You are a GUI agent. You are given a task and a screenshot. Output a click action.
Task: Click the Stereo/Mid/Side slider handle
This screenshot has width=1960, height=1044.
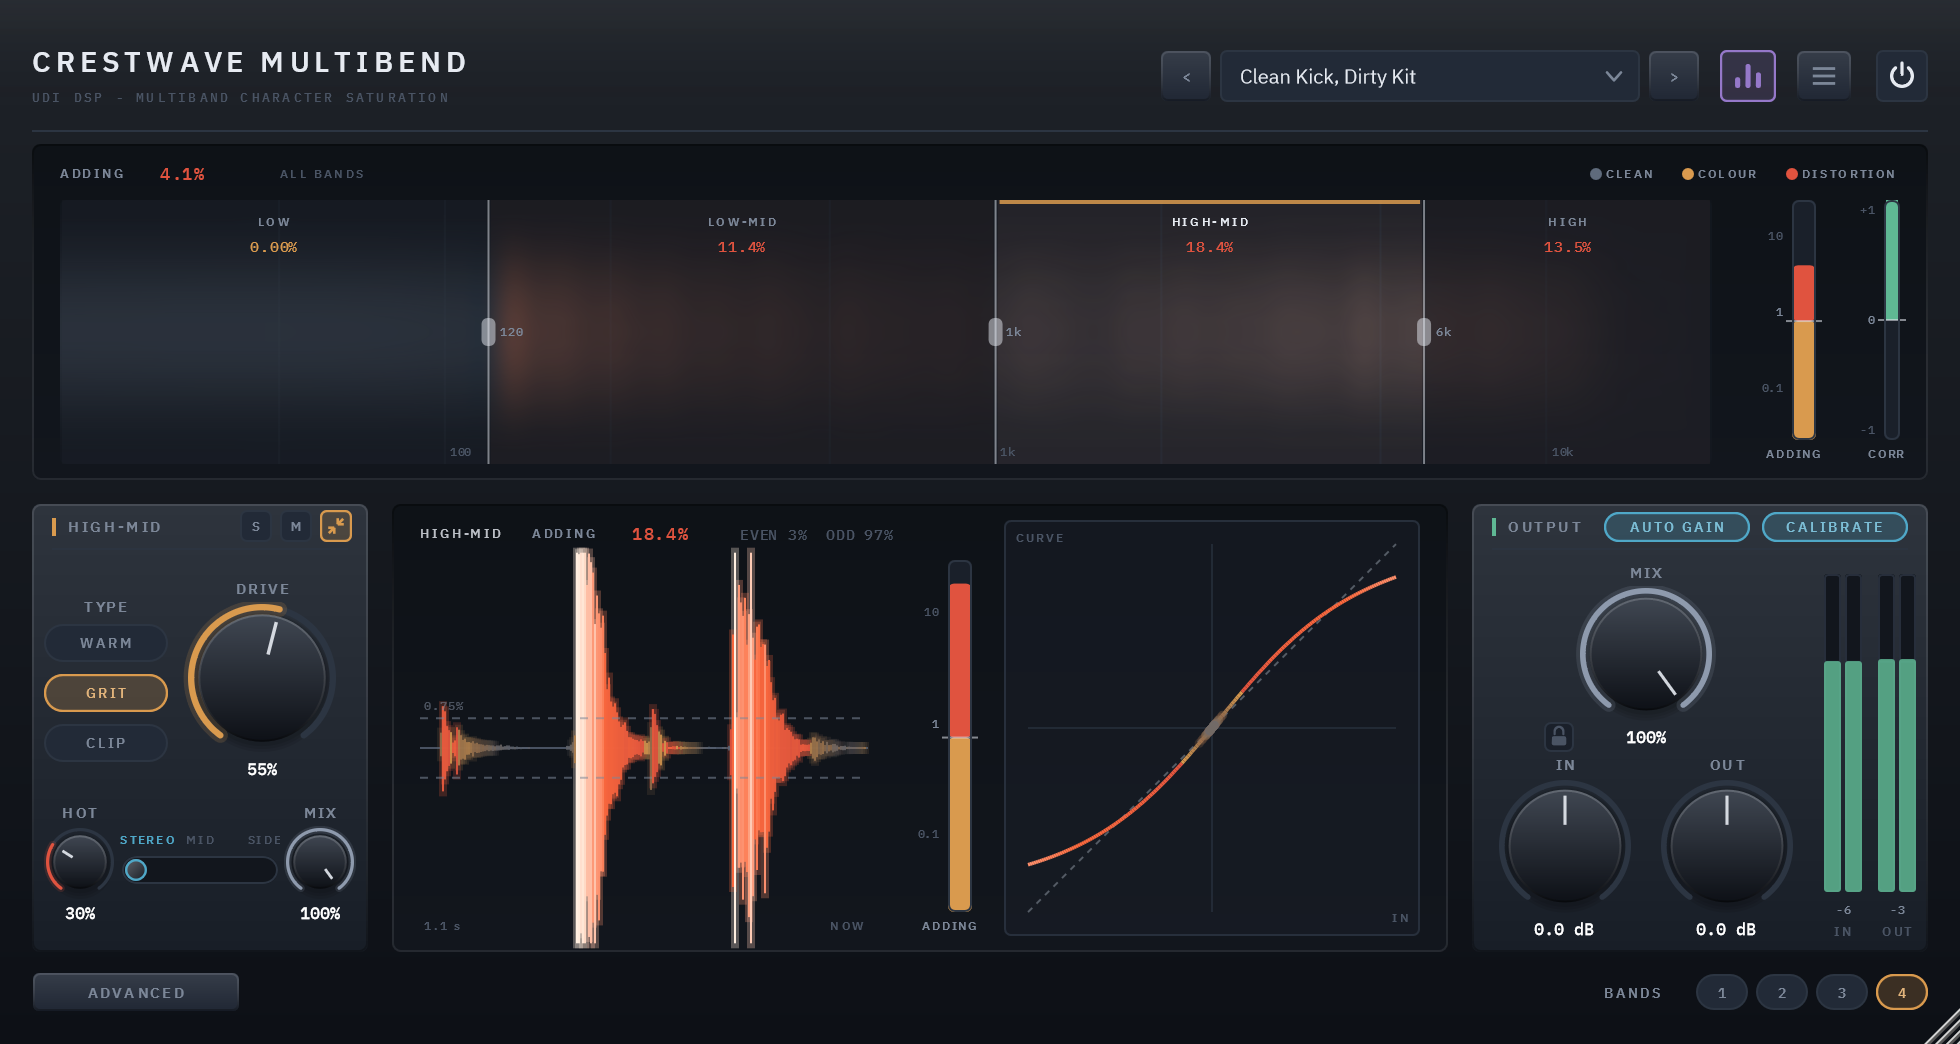point(136,870)
